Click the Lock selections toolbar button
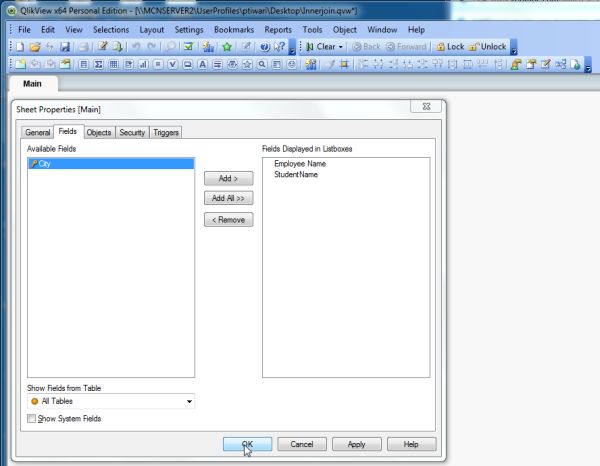The image size is (600, 466). 450,47
